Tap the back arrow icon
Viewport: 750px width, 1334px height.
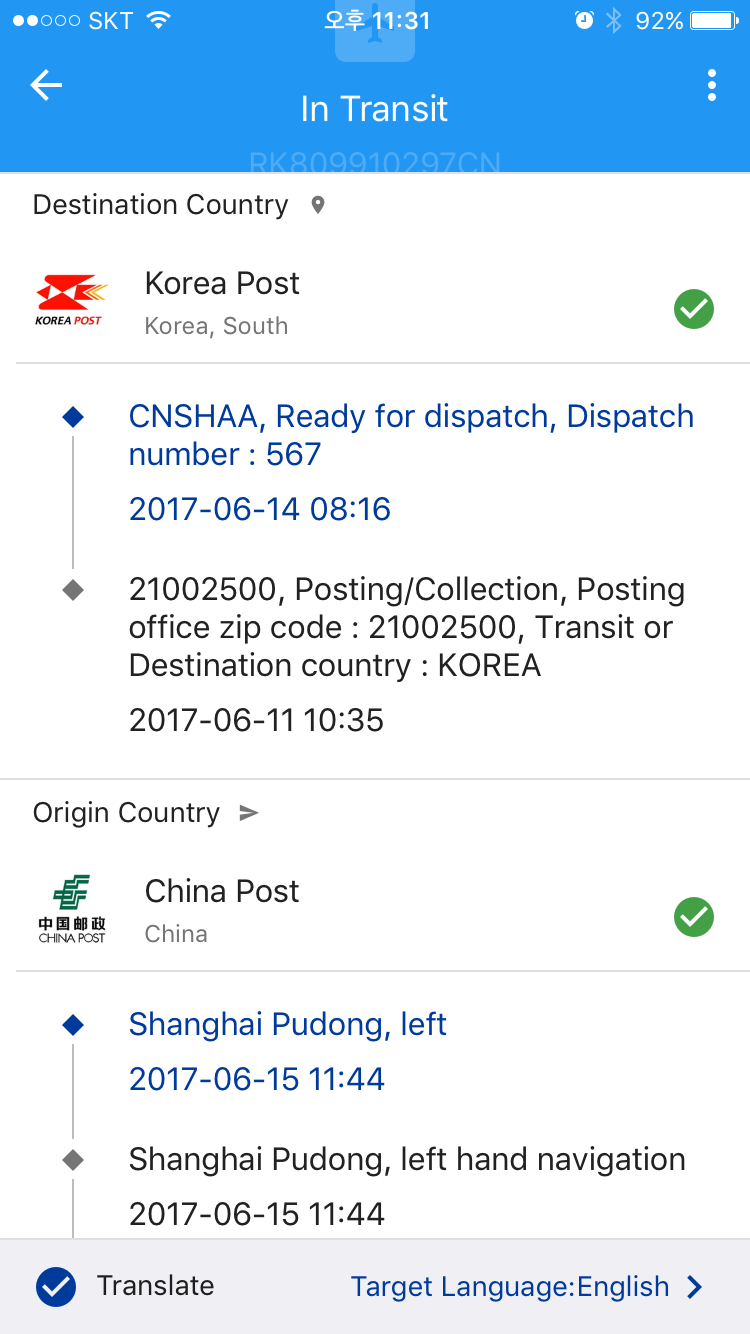tap(46, 86)
